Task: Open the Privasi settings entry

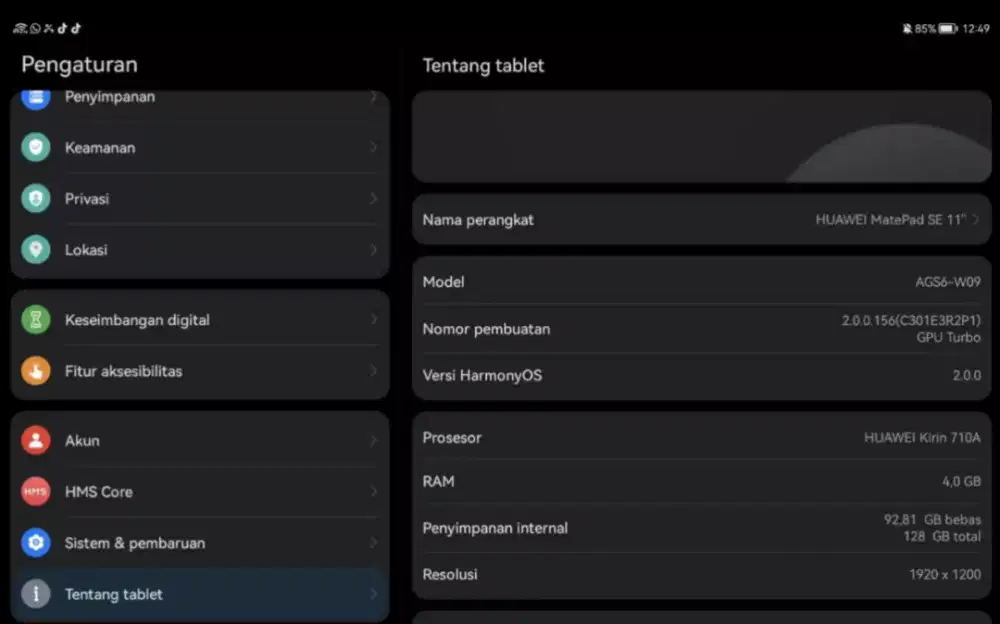Action: click(200, 198)
